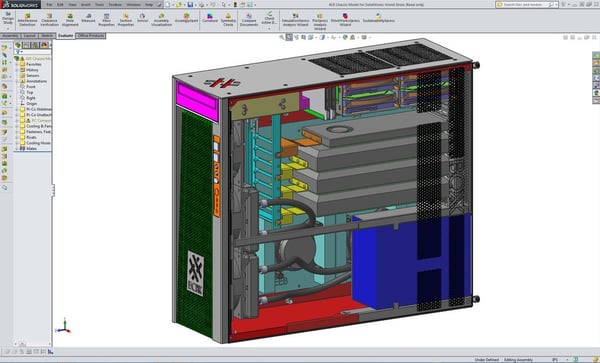Select the Measure tool
The image size is (600, 363).
(88, 18)
